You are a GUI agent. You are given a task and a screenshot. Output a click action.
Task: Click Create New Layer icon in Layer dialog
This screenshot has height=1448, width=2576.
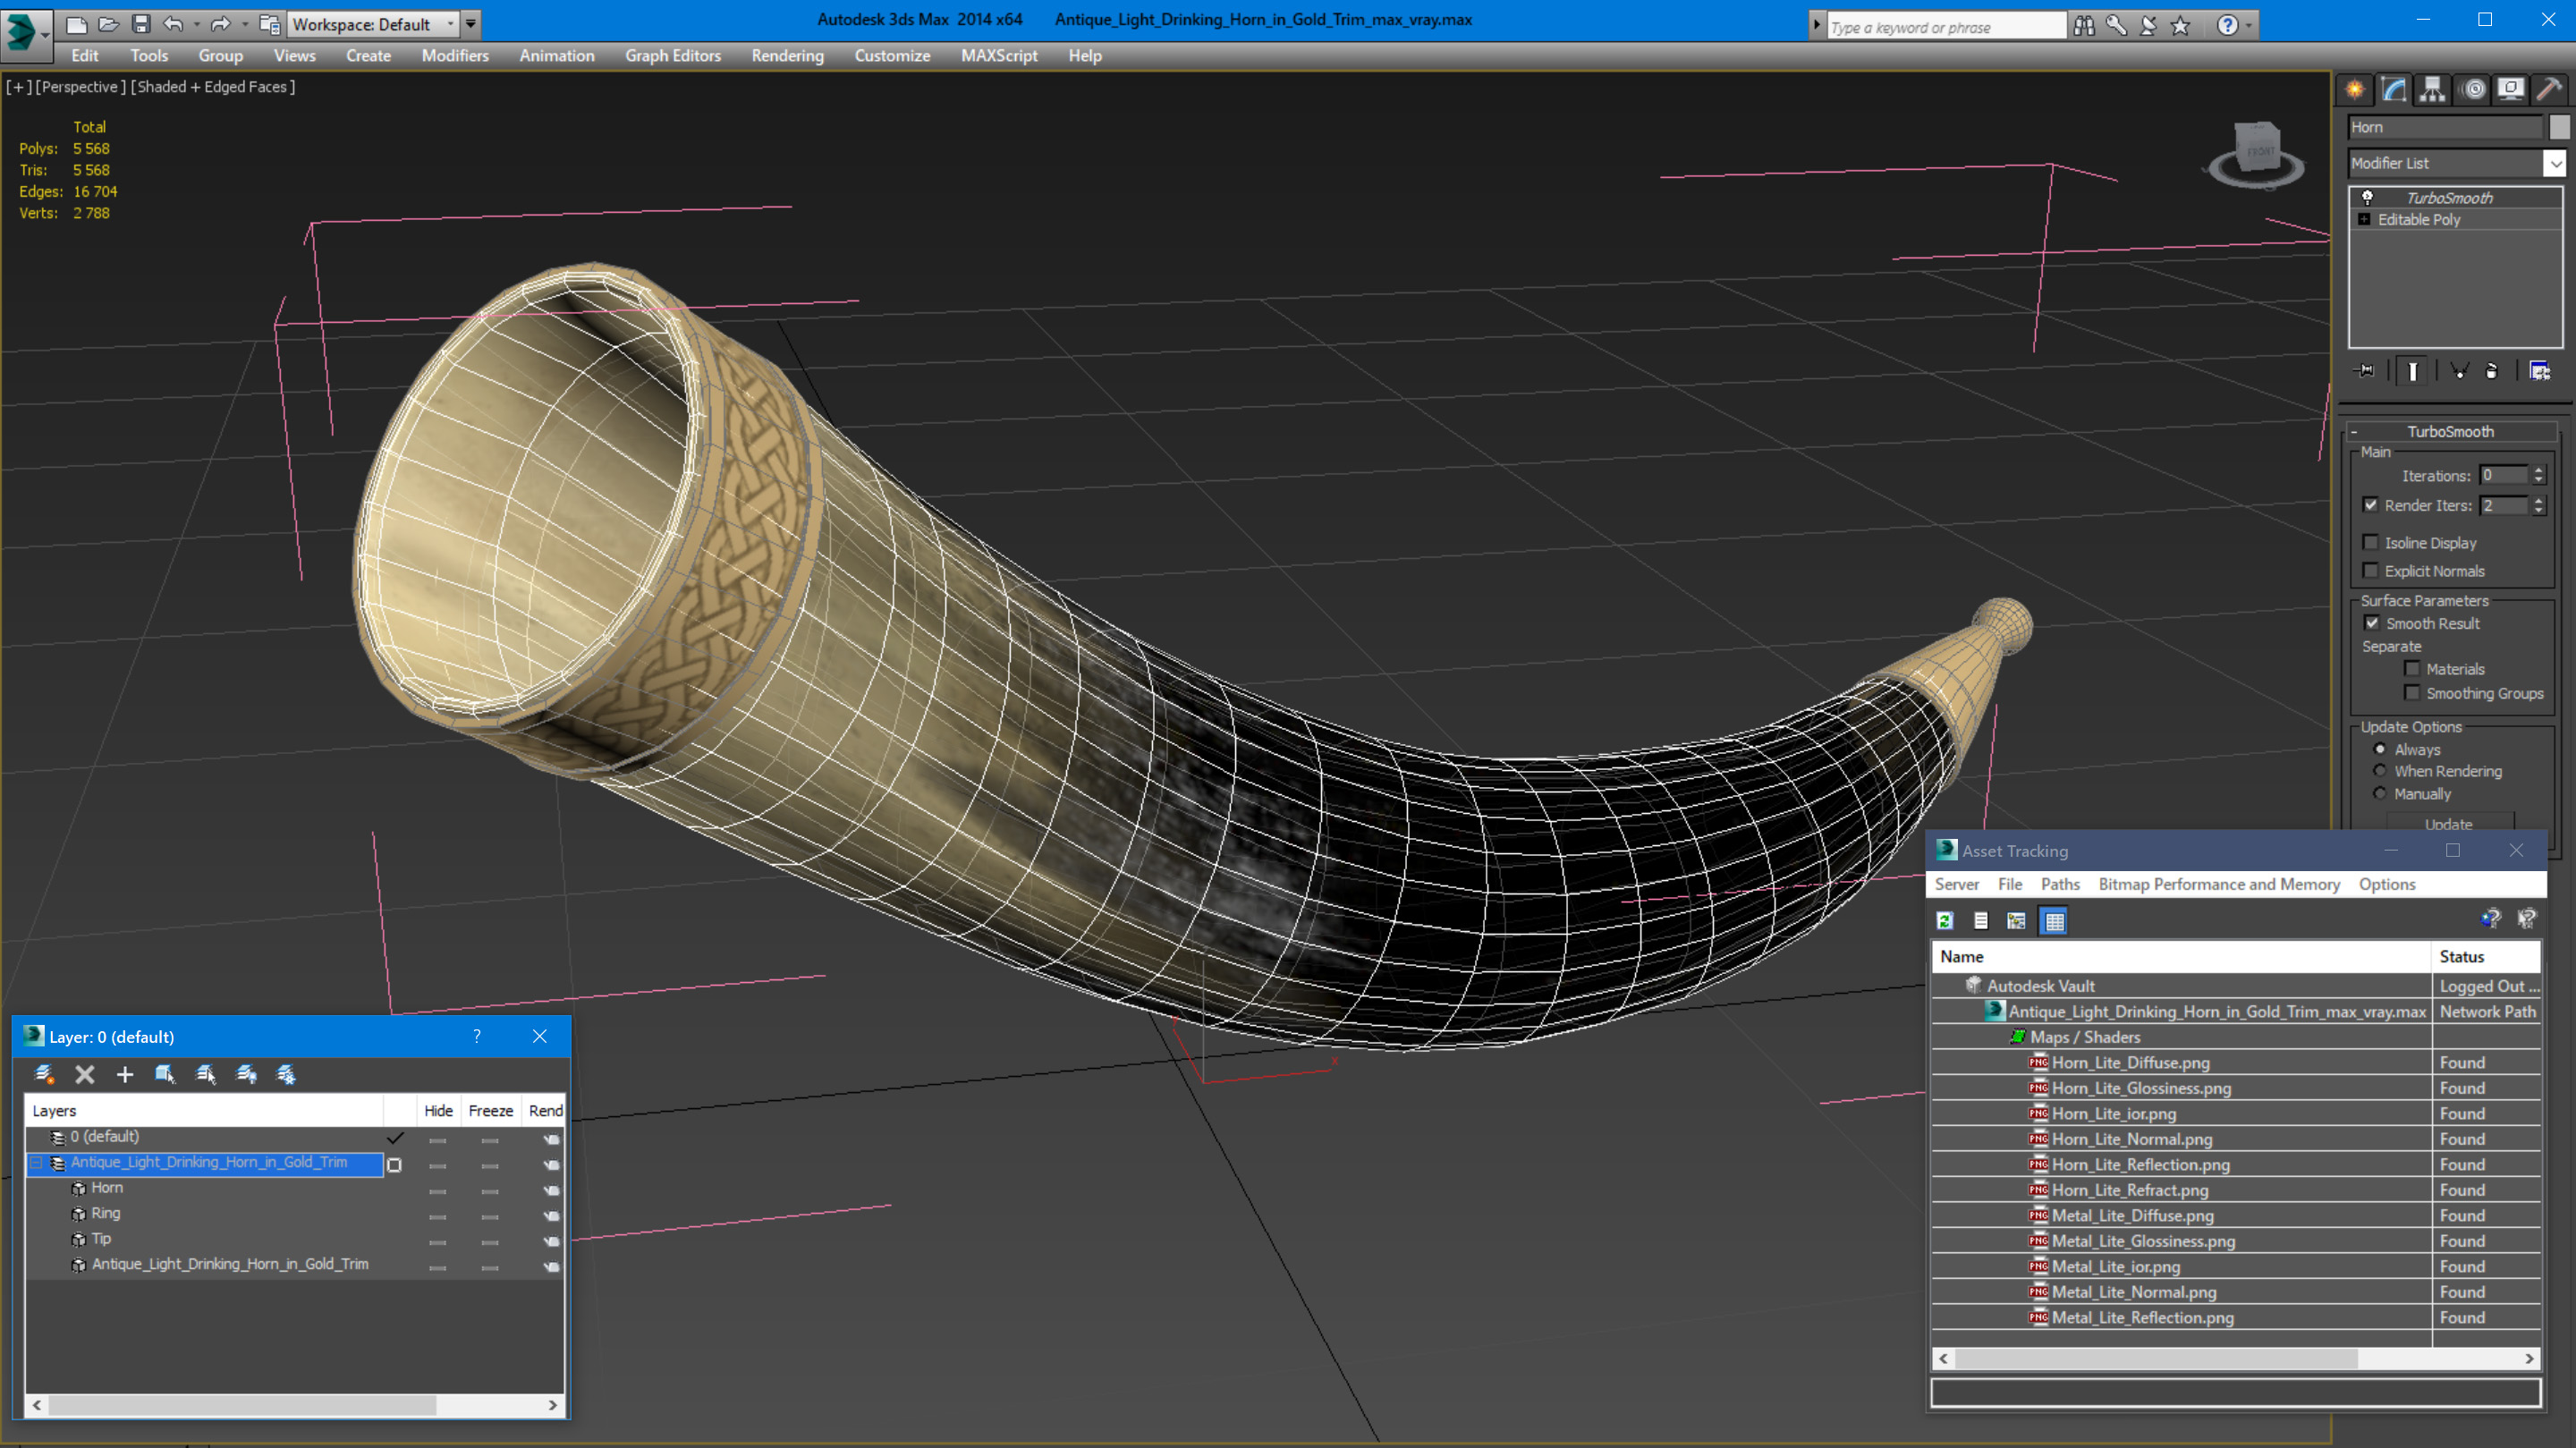(x=44, y=1075)
